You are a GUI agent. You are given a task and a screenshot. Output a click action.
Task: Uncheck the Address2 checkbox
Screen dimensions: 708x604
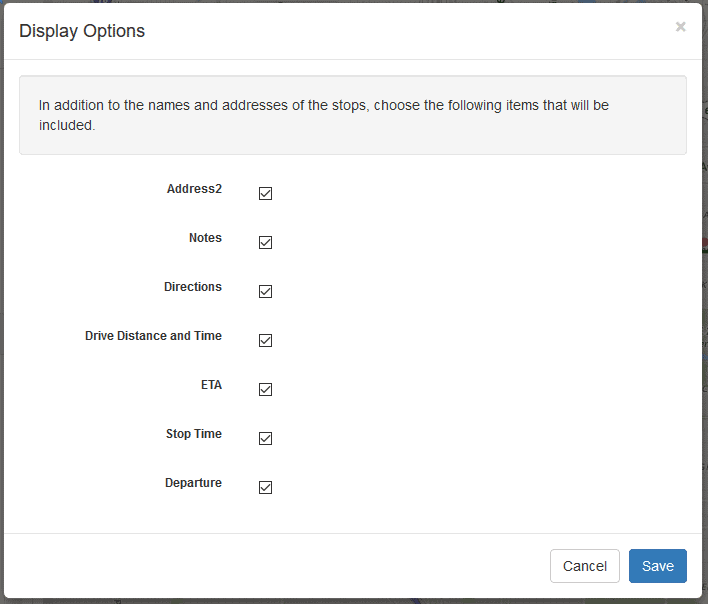(265, 193)
